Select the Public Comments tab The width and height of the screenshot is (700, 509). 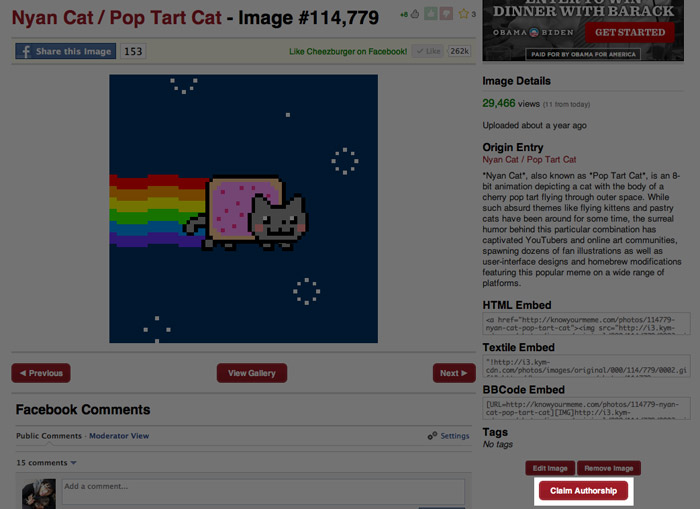point(49,436)
